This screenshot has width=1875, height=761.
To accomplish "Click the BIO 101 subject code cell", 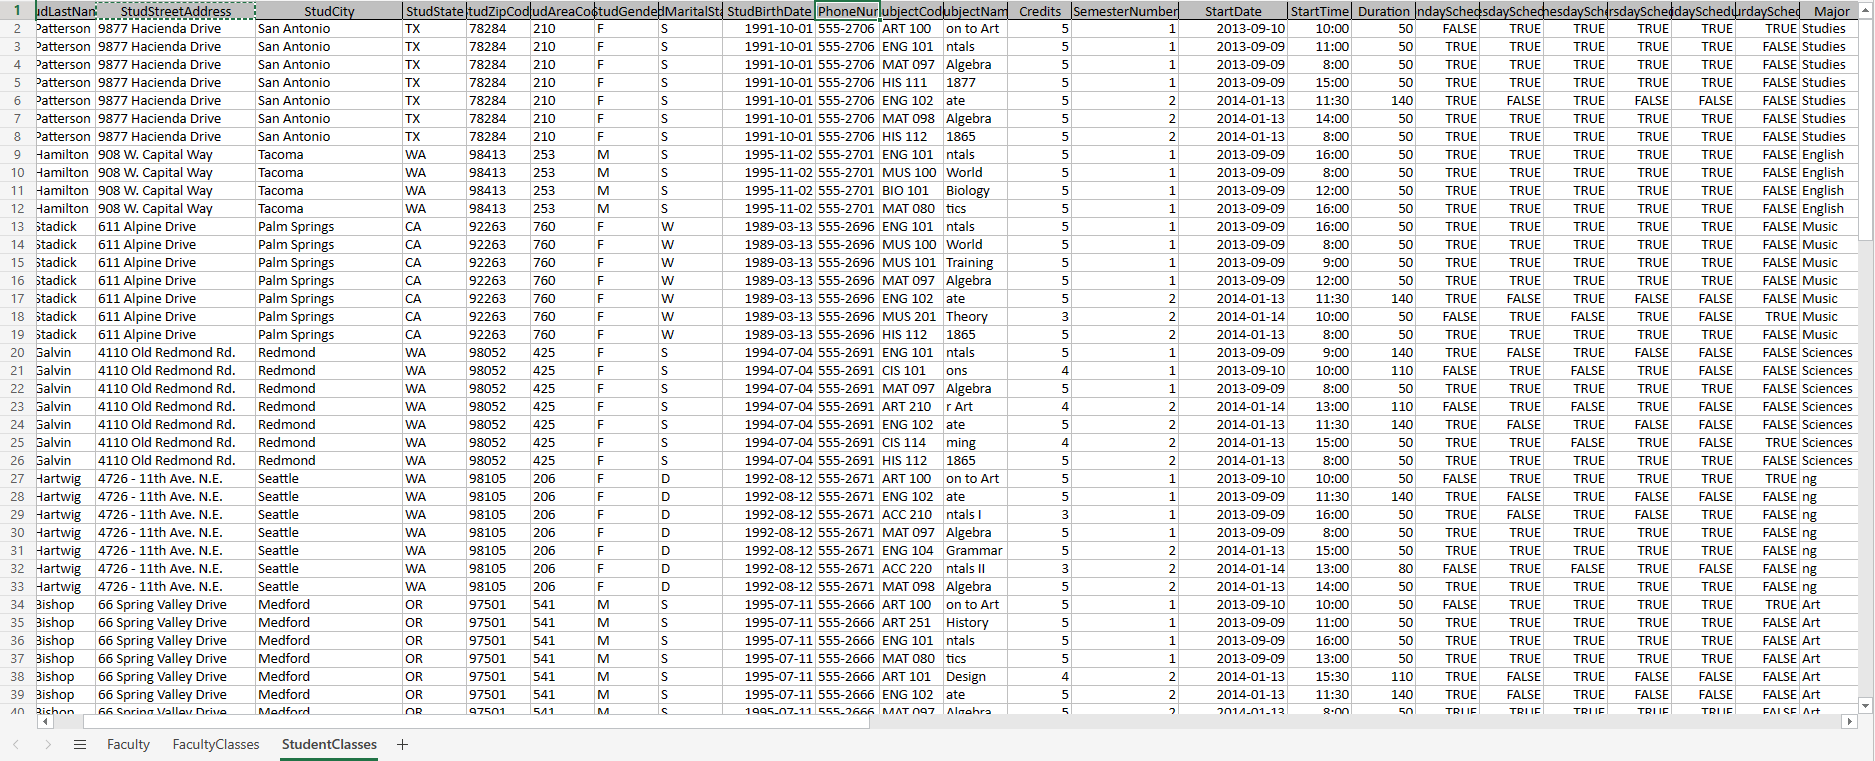I will [x=911, y=191].
